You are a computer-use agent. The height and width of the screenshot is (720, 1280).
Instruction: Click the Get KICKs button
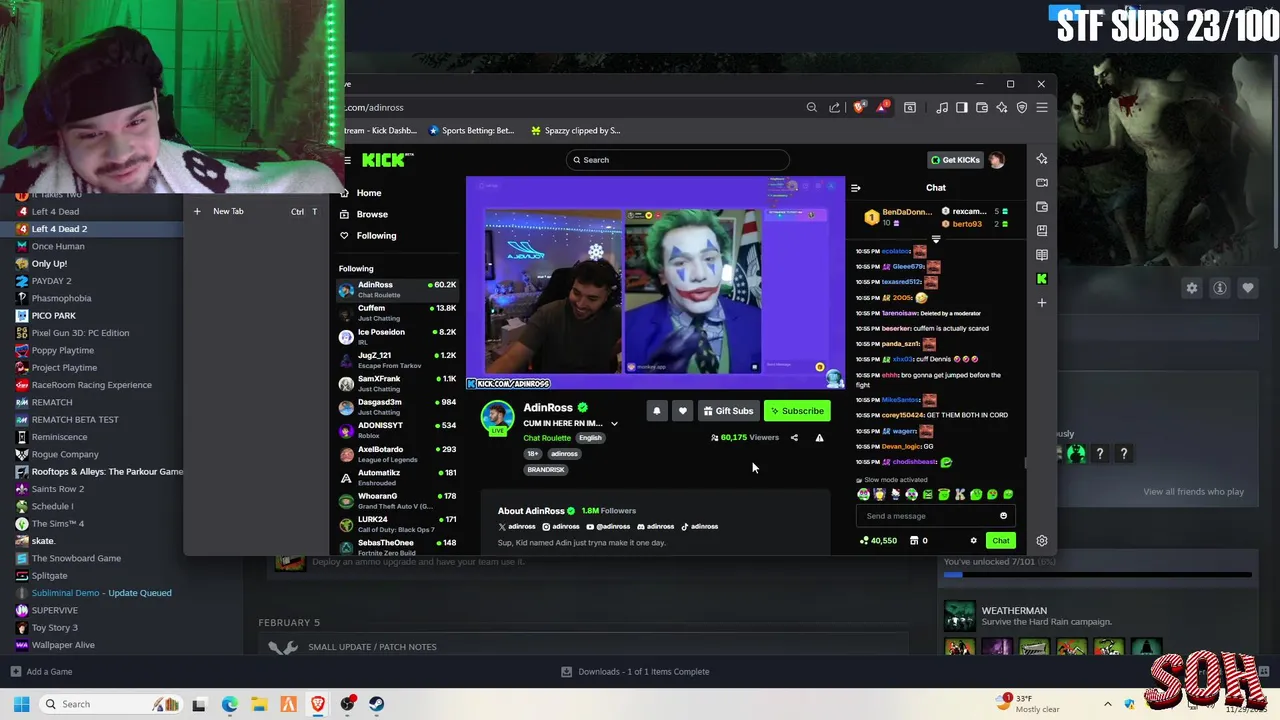point(955,160)
